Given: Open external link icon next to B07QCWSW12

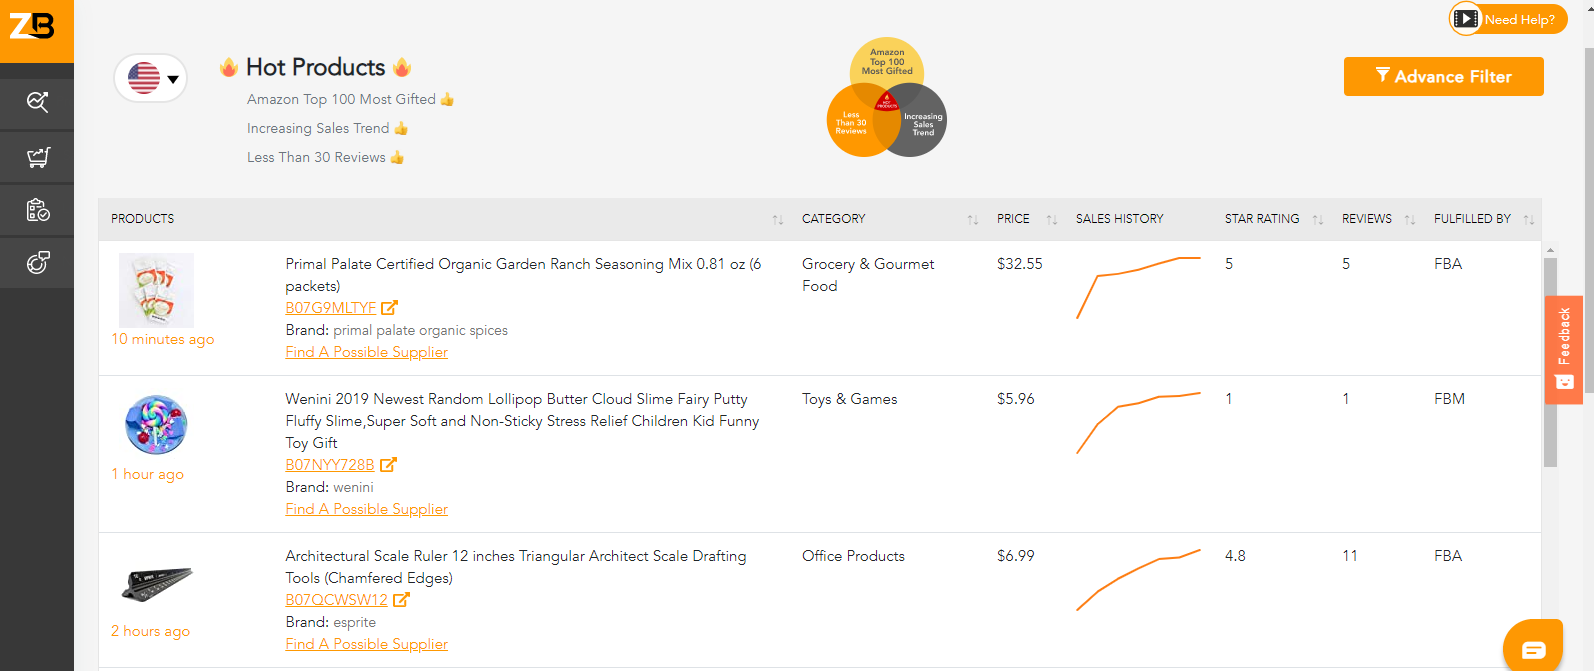Looking at the screenshot, I should pos(401,600).
